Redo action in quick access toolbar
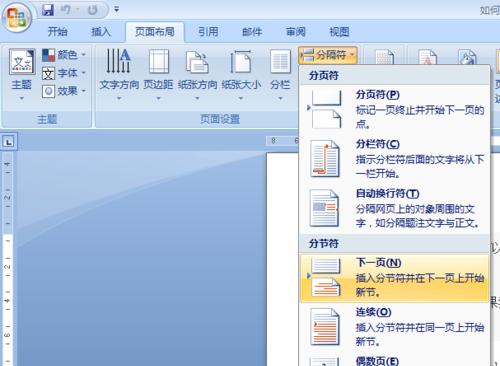The image size is (500, 366). click(92, 10)
